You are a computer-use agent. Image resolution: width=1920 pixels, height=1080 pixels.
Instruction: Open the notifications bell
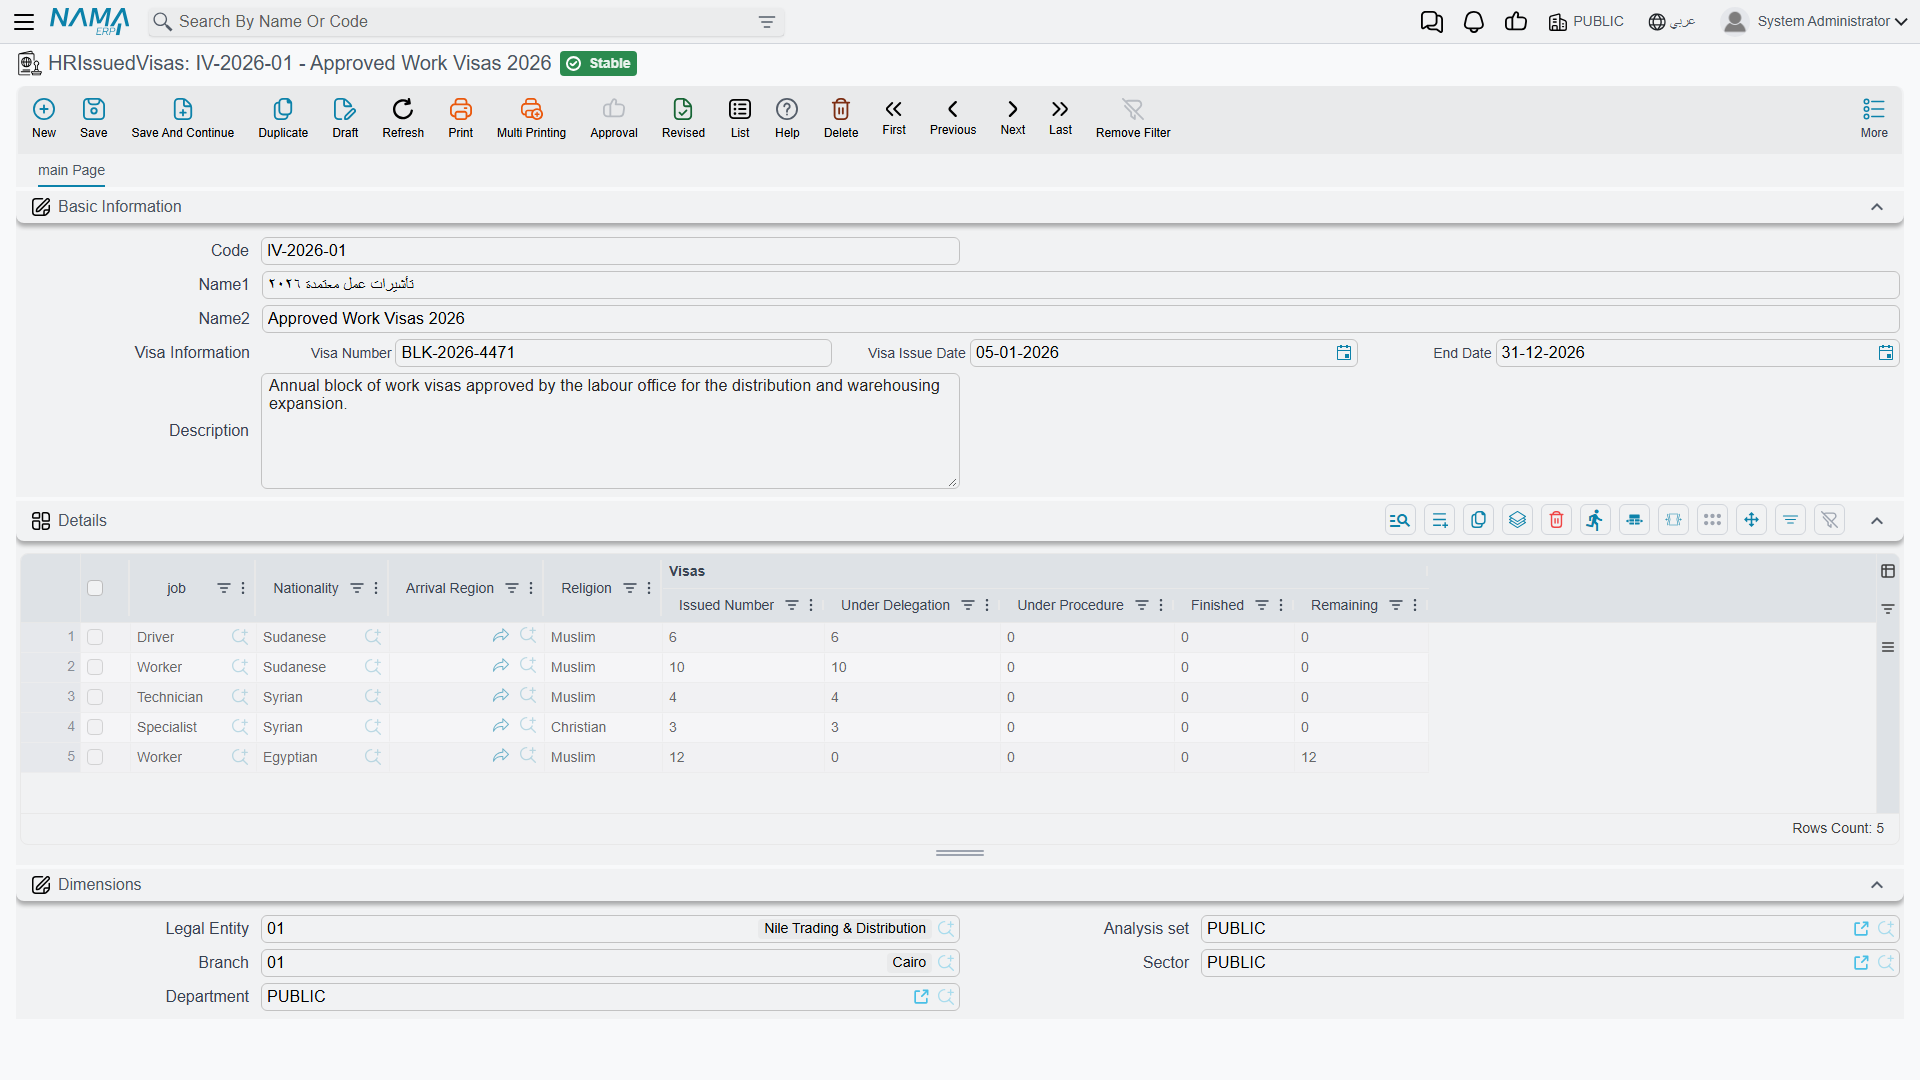[1474, 22]
